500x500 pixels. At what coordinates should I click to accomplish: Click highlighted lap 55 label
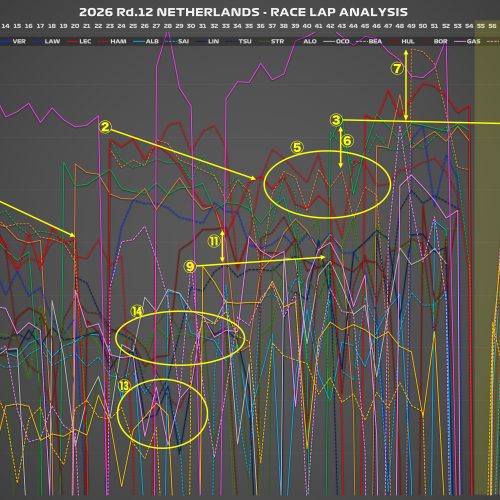point(481,26)
